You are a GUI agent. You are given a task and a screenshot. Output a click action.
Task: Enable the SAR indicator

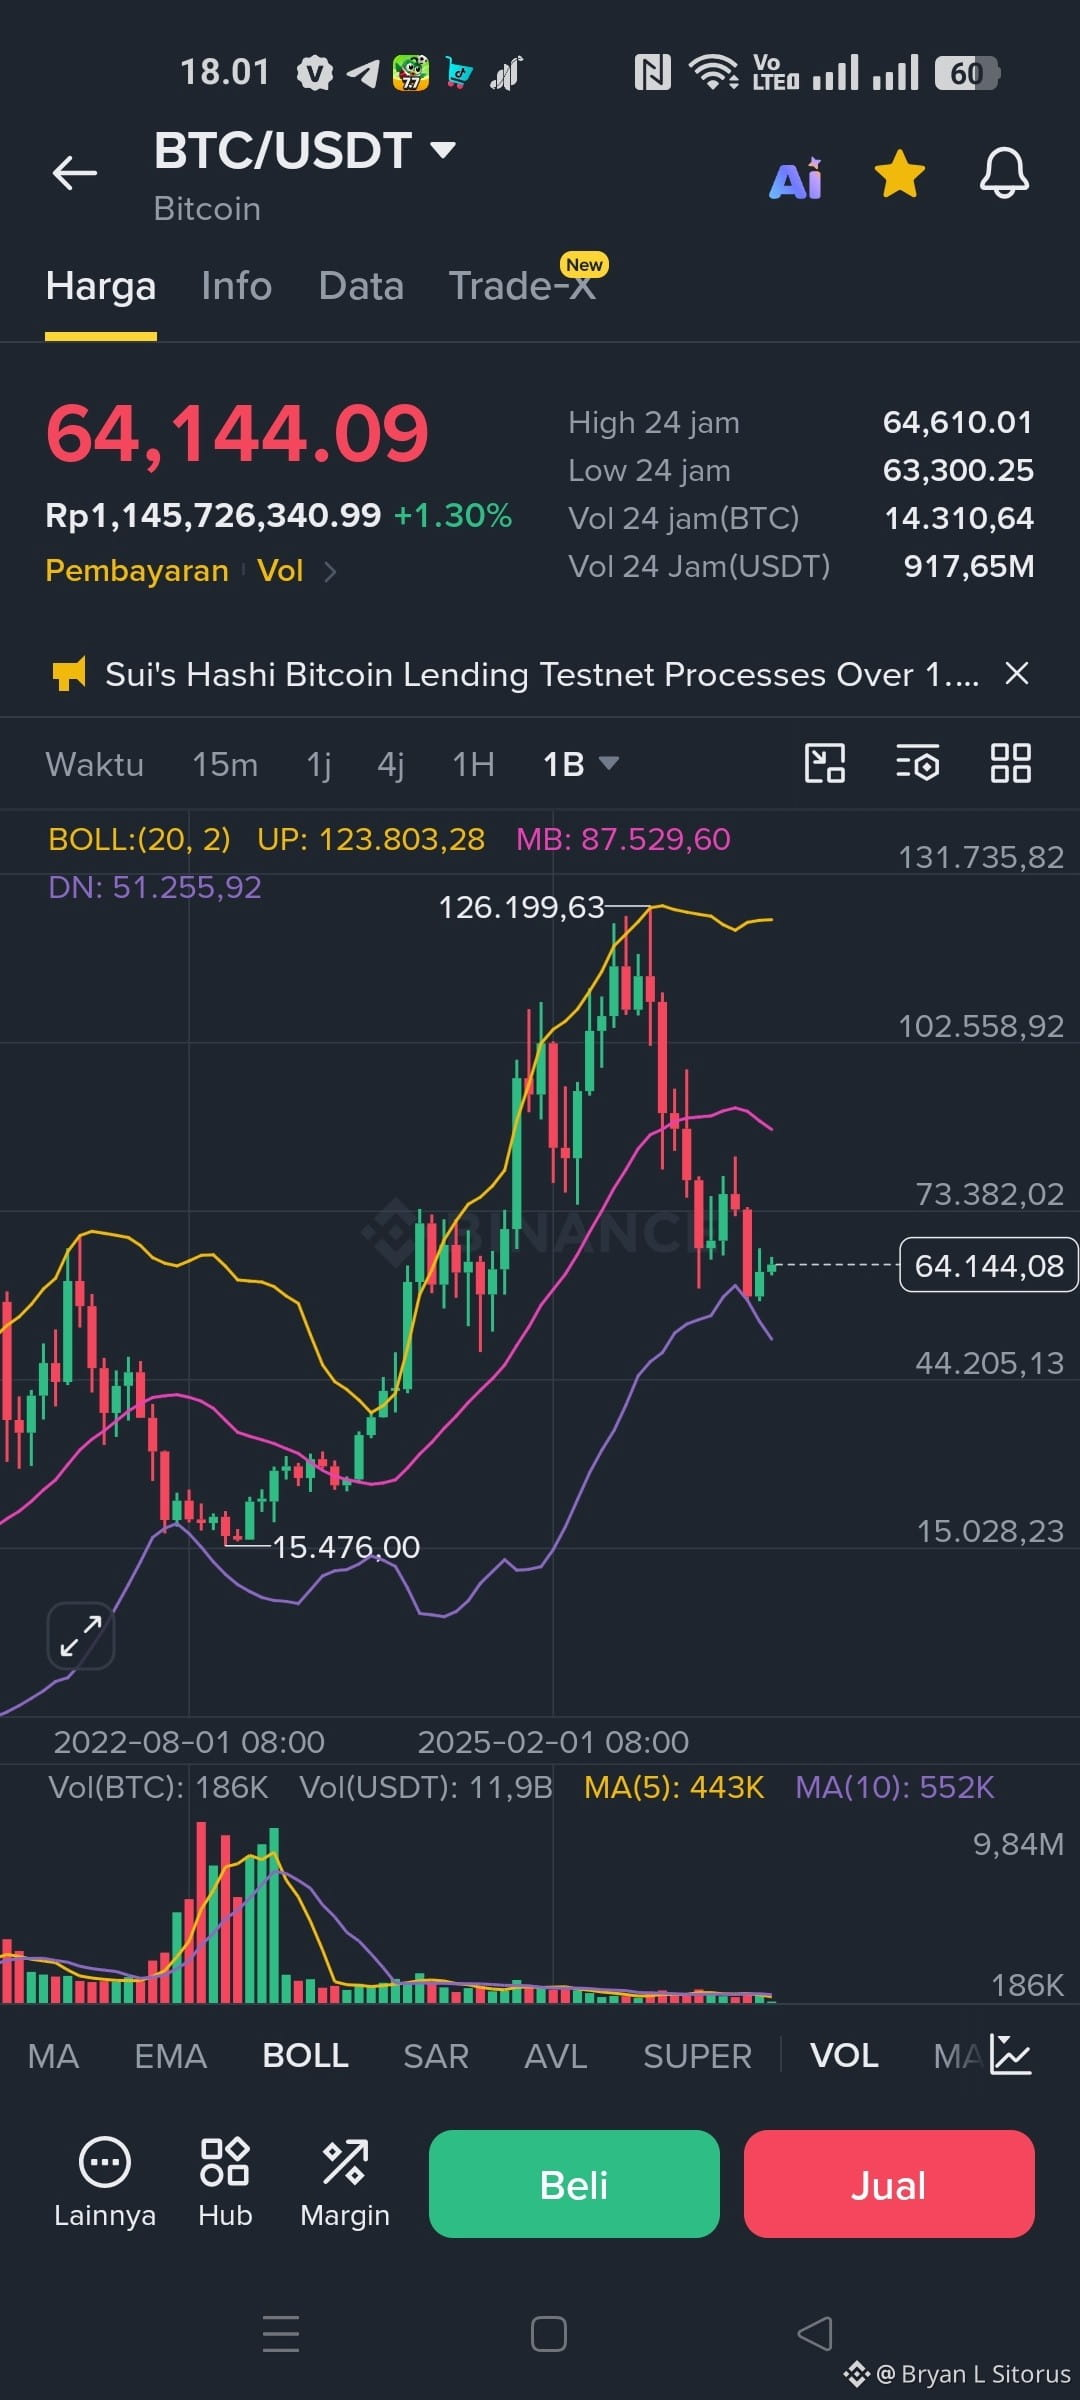(436, 2056)
